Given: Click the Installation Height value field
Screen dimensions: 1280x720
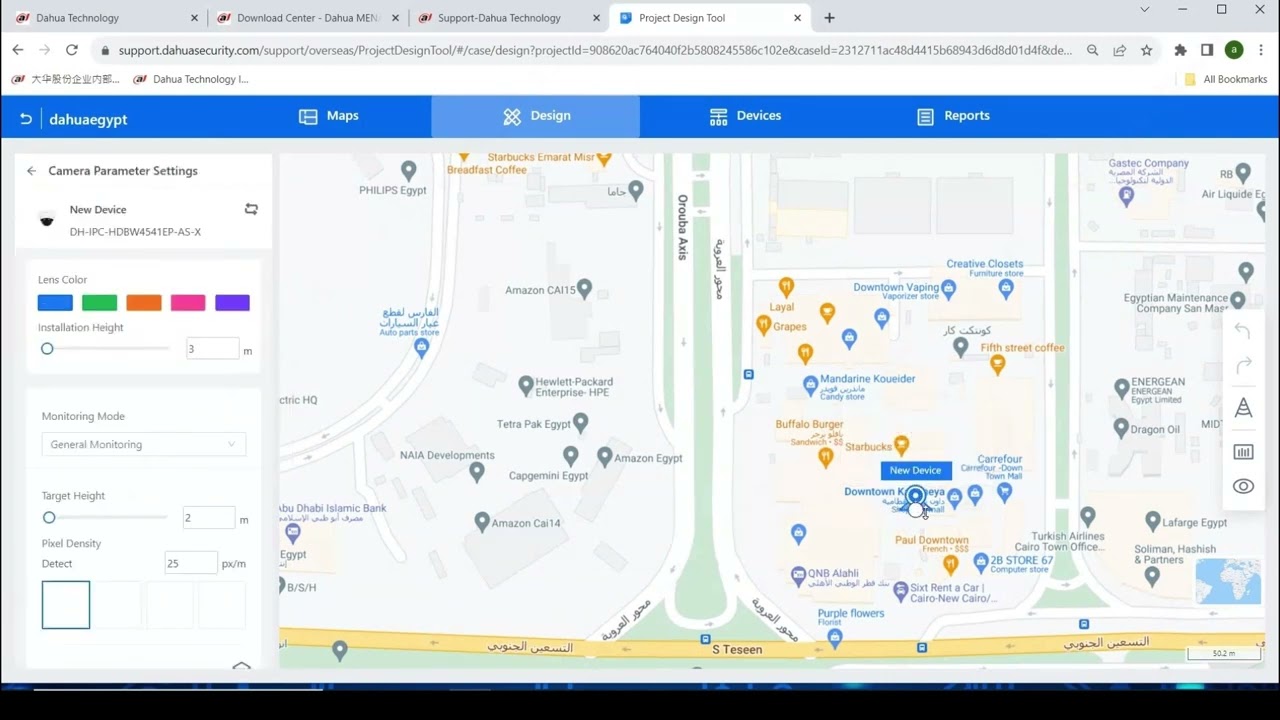Looking at the screenshot, I should click(x=213, y=349).
